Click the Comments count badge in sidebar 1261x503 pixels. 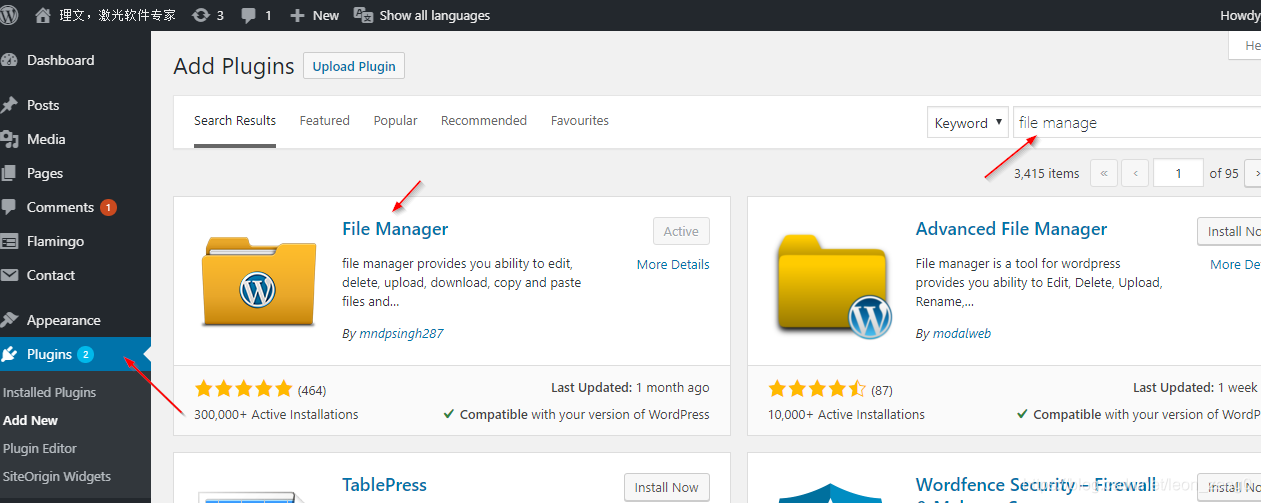point(108,207)
